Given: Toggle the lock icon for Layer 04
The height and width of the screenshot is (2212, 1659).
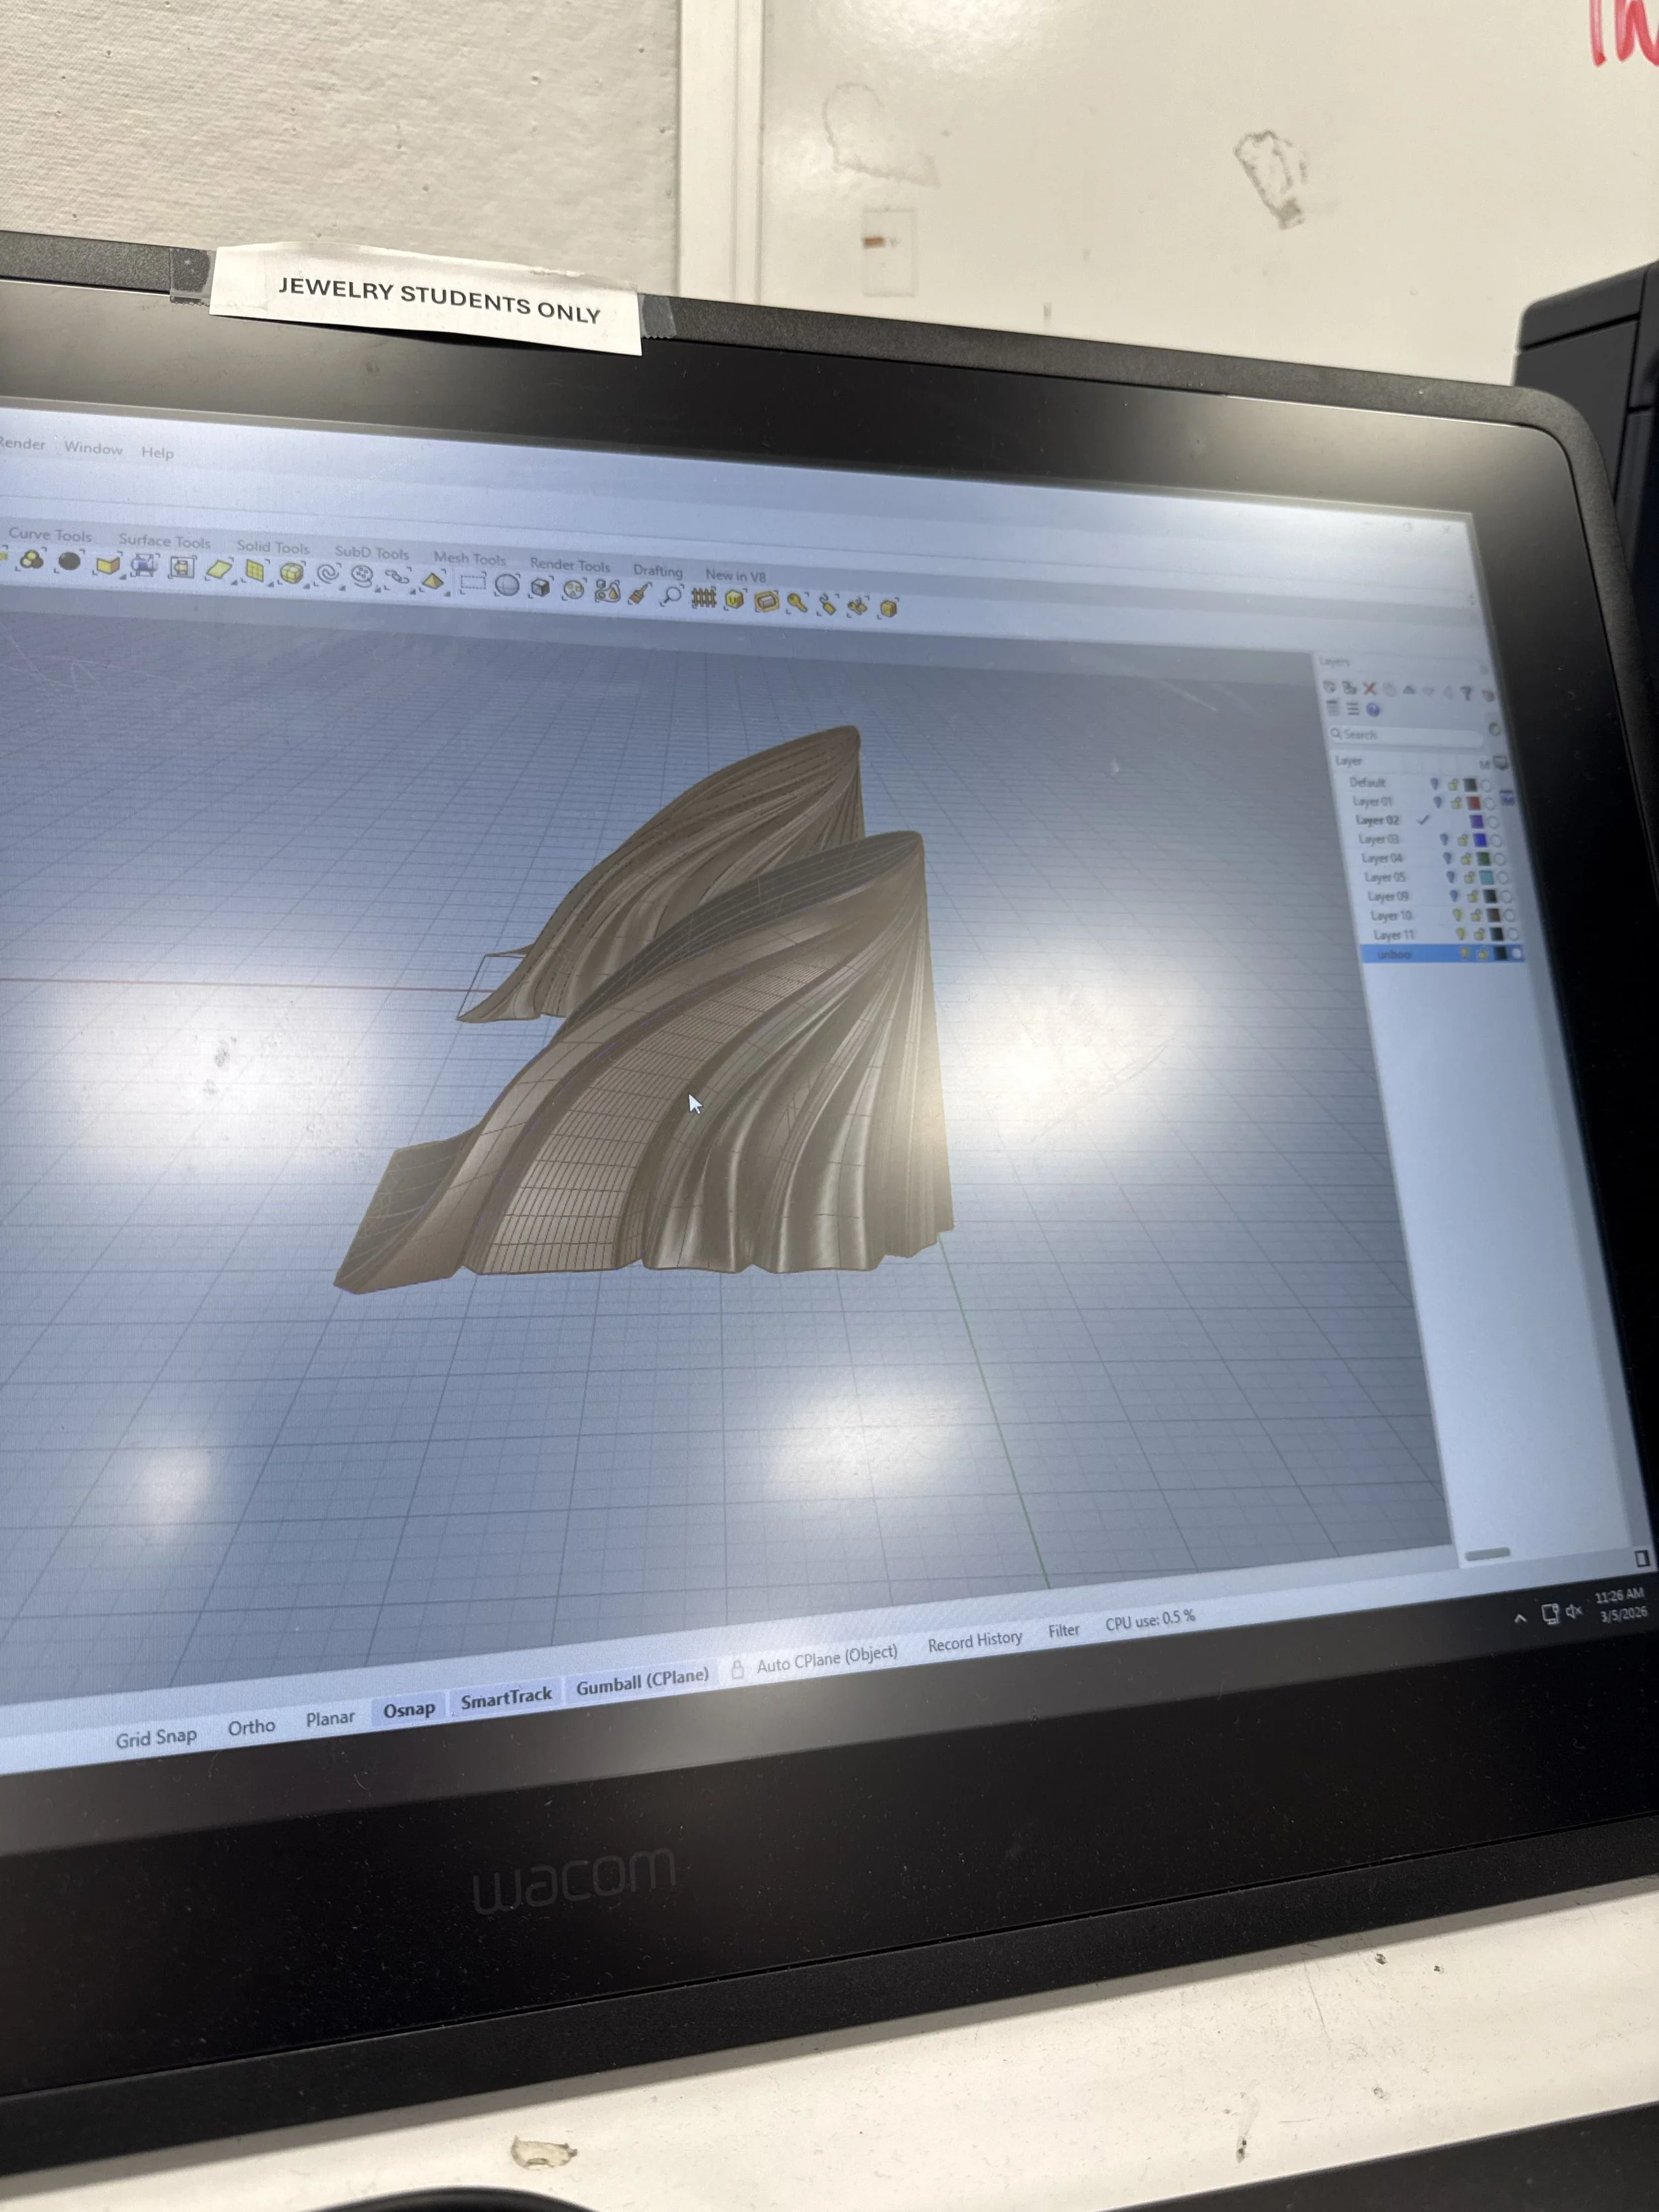Looking at the screenshot, I should [x=1466, y=858].
